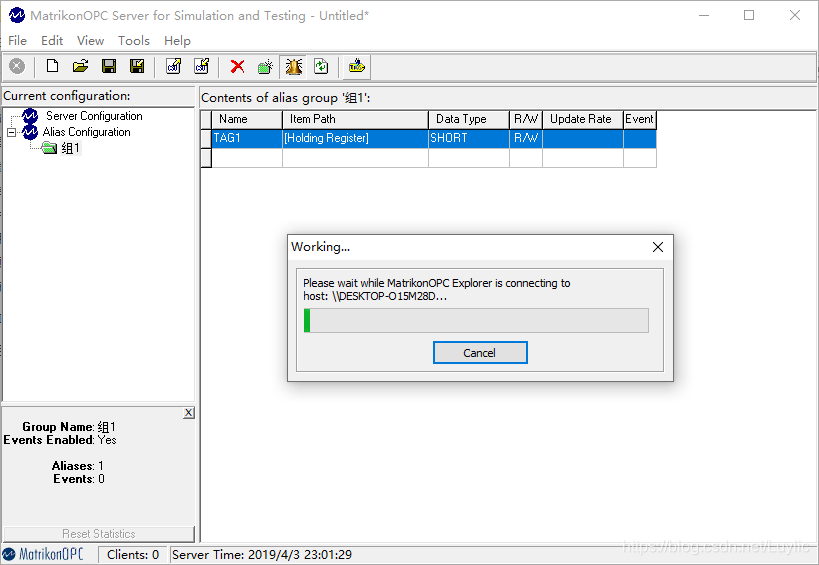Image resolution: width=819 pixels, height=565 pixels.
Task: Toggle the bell events icon
Action: pos(294,66)
